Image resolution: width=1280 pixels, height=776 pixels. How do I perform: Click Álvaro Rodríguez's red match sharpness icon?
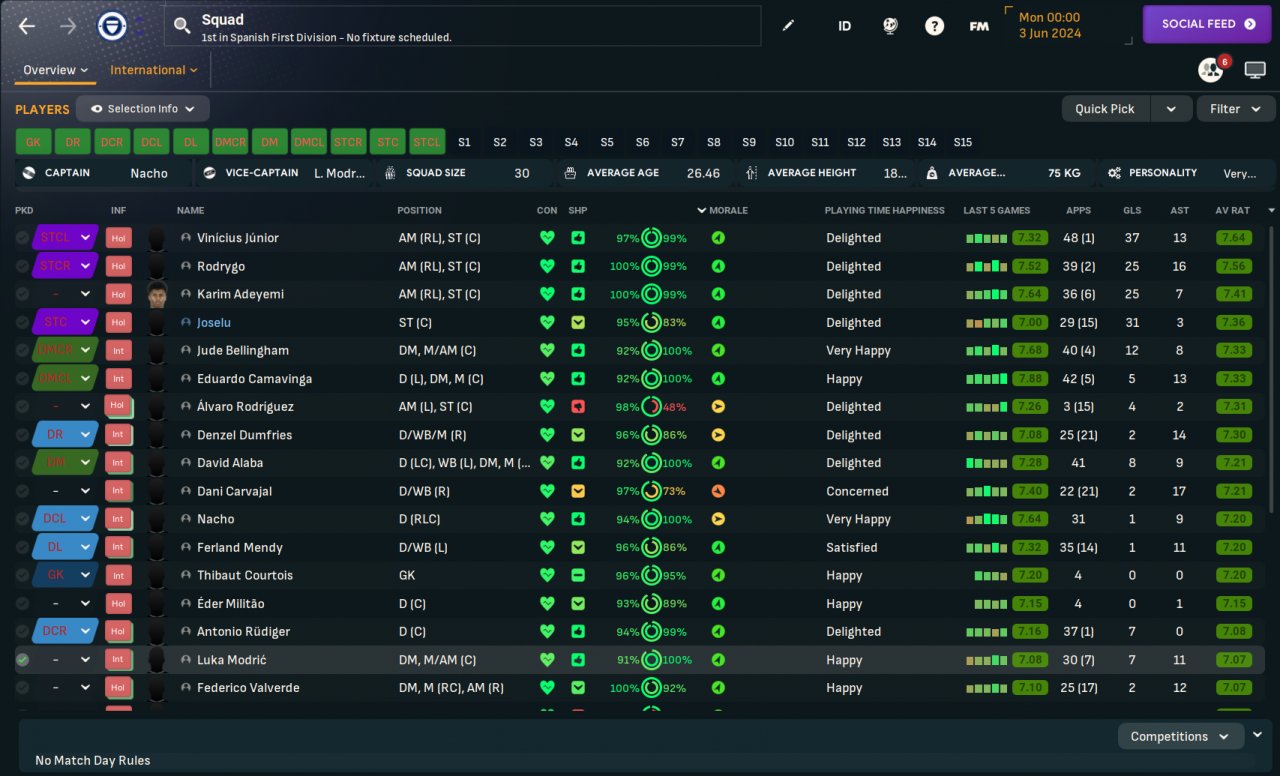click(x=578, y=407)
